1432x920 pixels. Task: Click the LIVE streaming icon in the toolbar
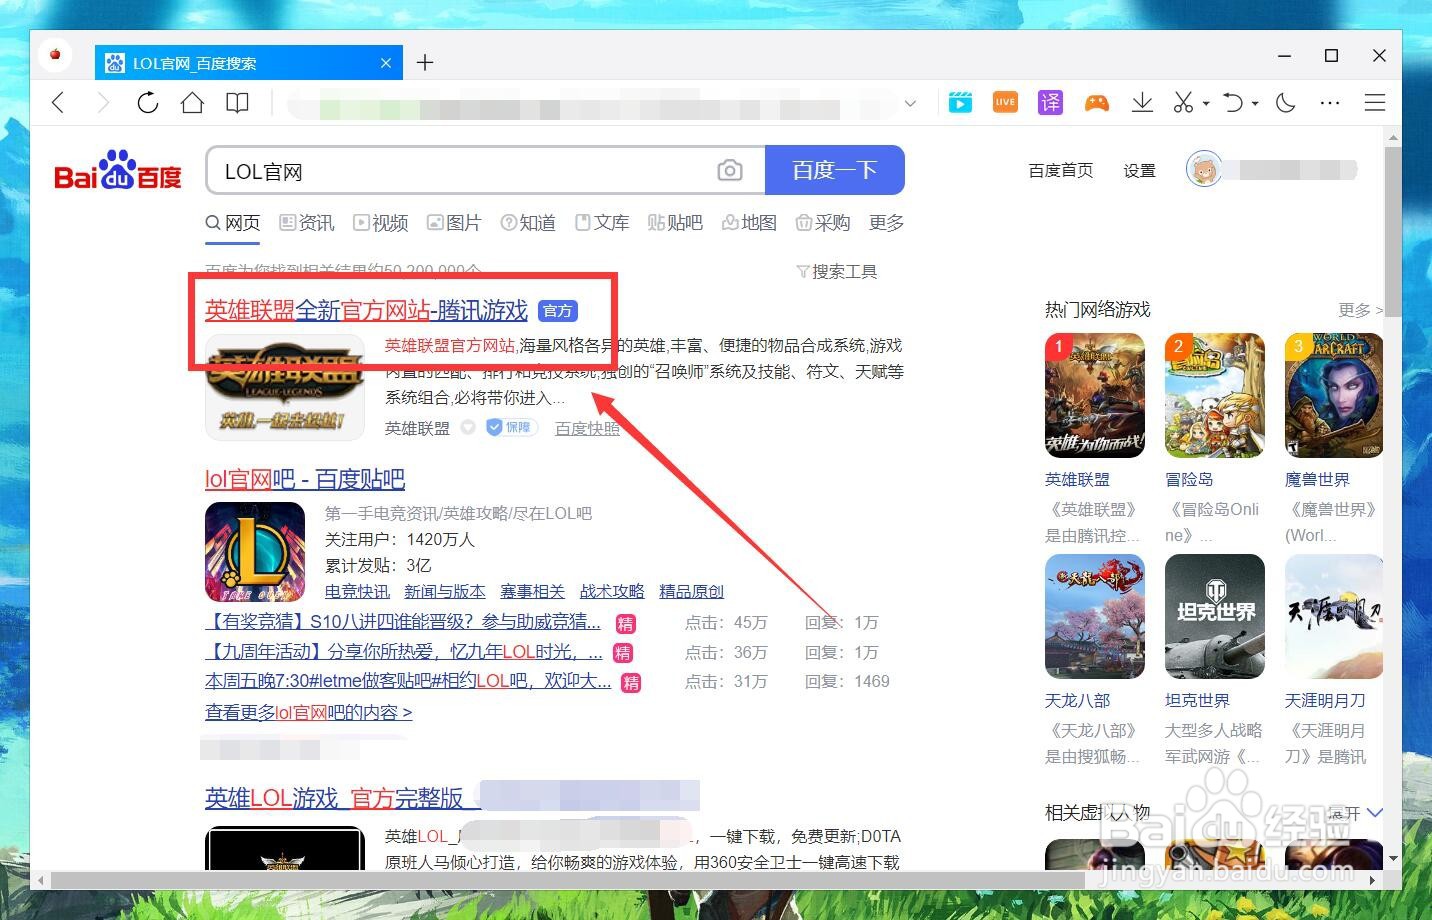point(1005,102)
